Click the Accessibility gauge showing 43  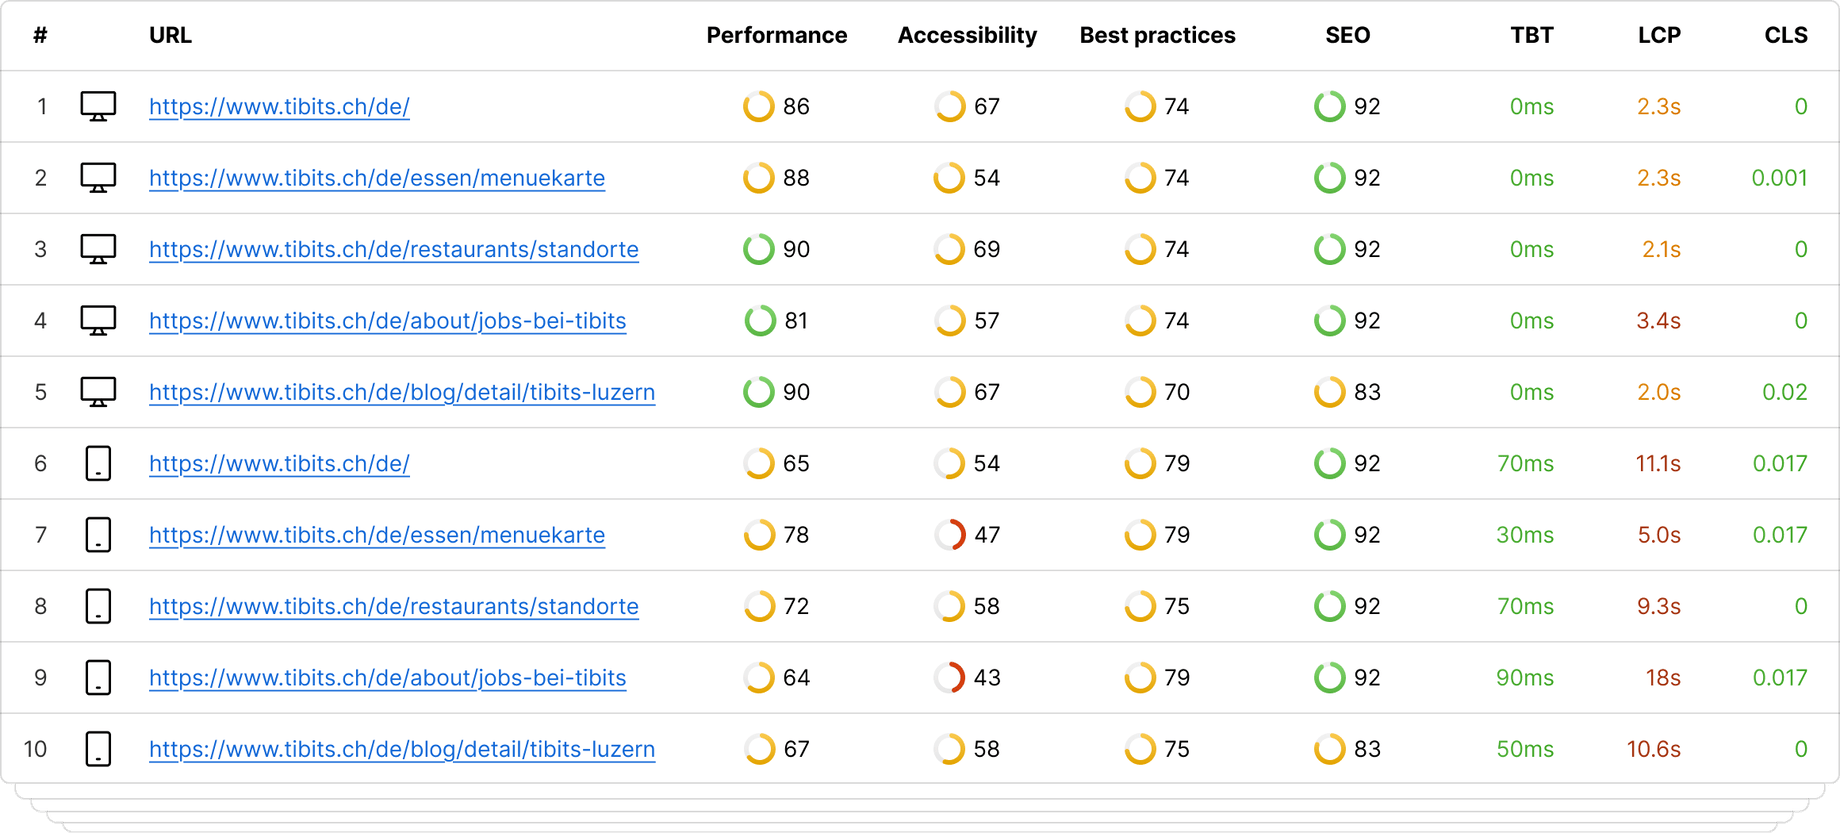pos(949,677)
